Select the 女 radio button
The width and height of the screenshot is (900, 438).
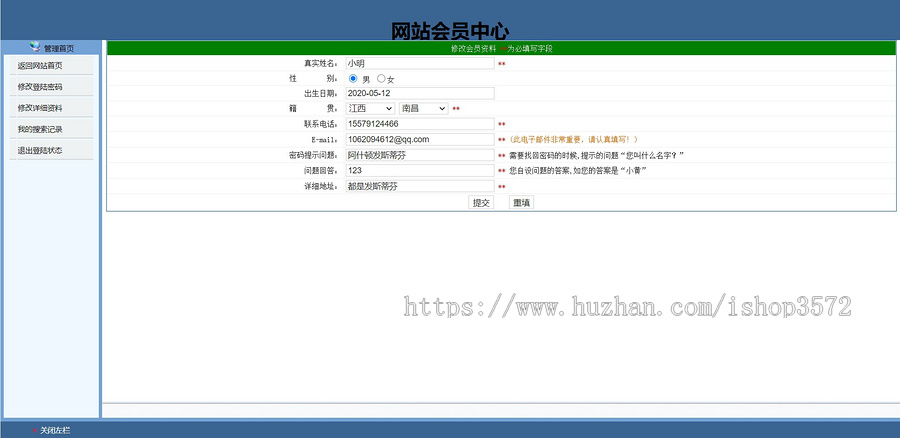click(381, 79)
